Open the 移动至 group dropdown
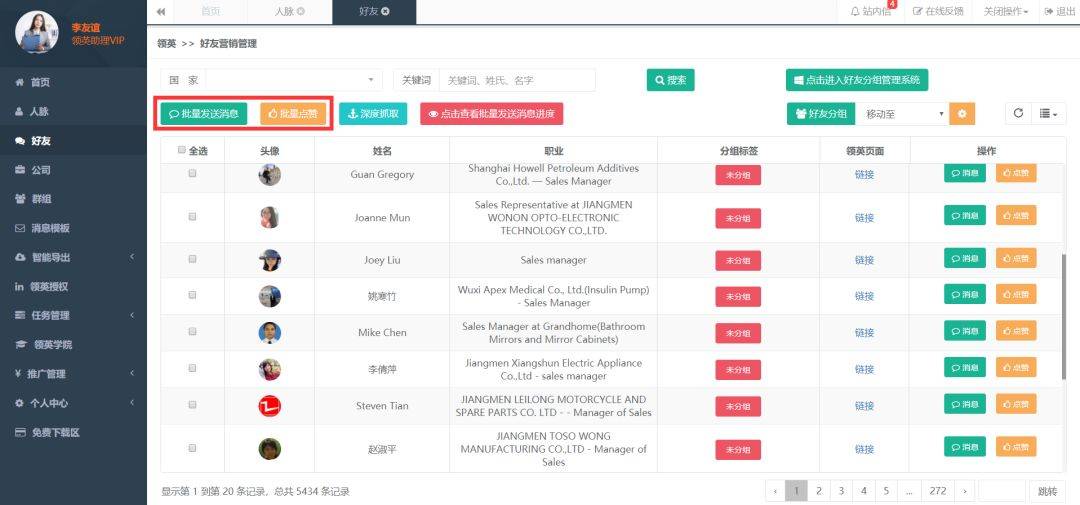Screen dimensions: 1080x505 (x=902, y=114)
